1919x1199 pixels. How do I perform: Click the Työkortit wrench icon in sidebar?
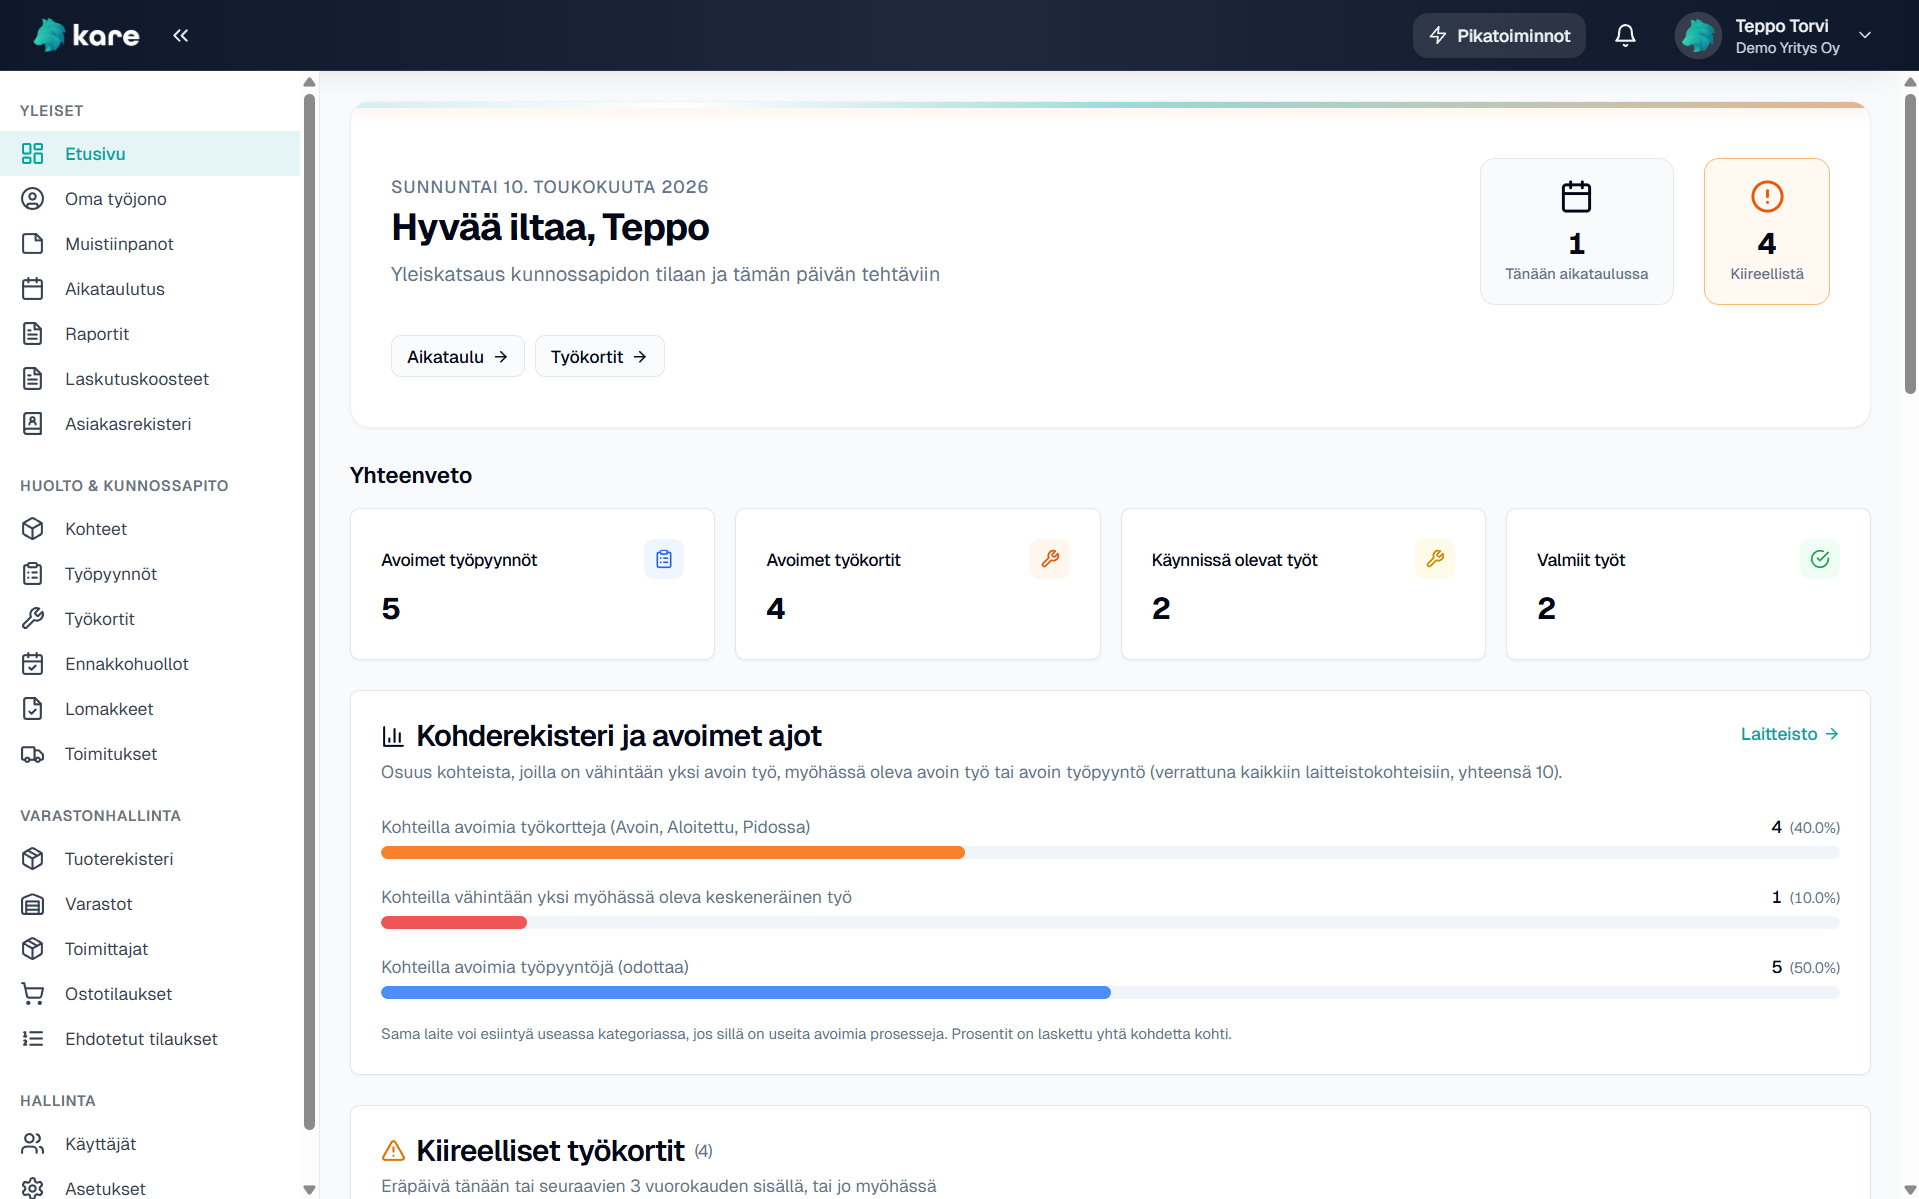33,618
